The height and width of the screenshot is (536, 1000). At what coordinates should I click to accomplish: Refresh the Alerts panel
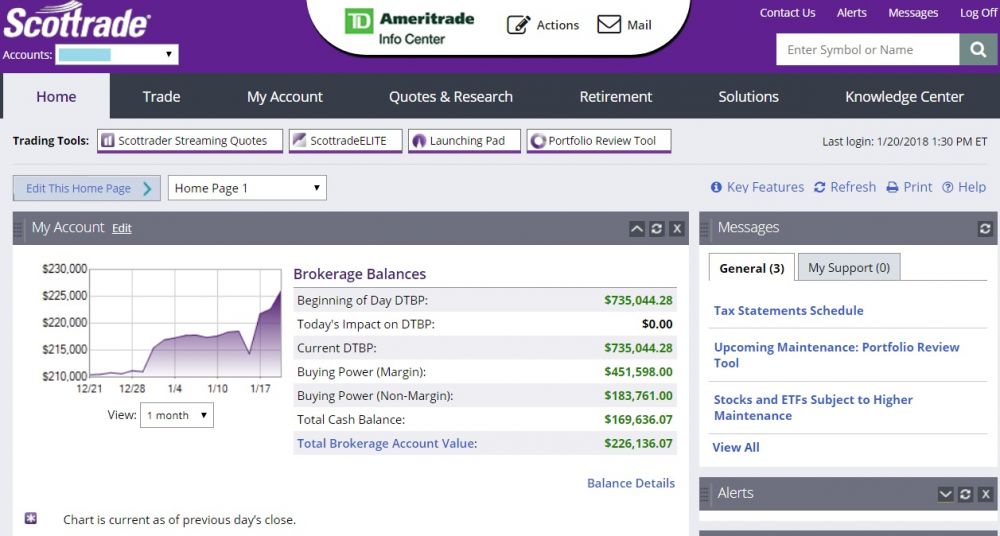point(965,494)
